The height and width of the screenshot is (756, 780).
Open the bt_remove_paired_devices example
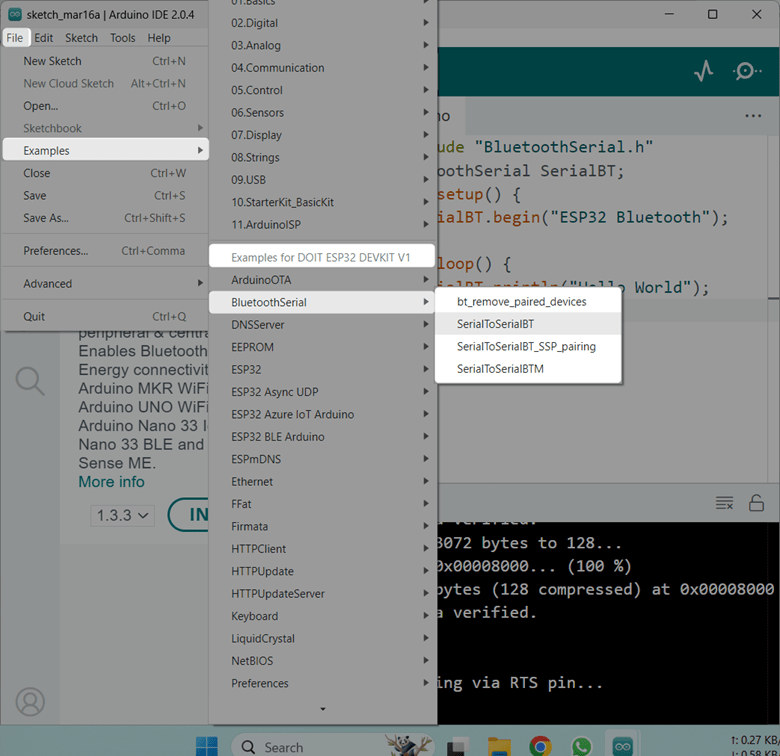click(528, 301)
